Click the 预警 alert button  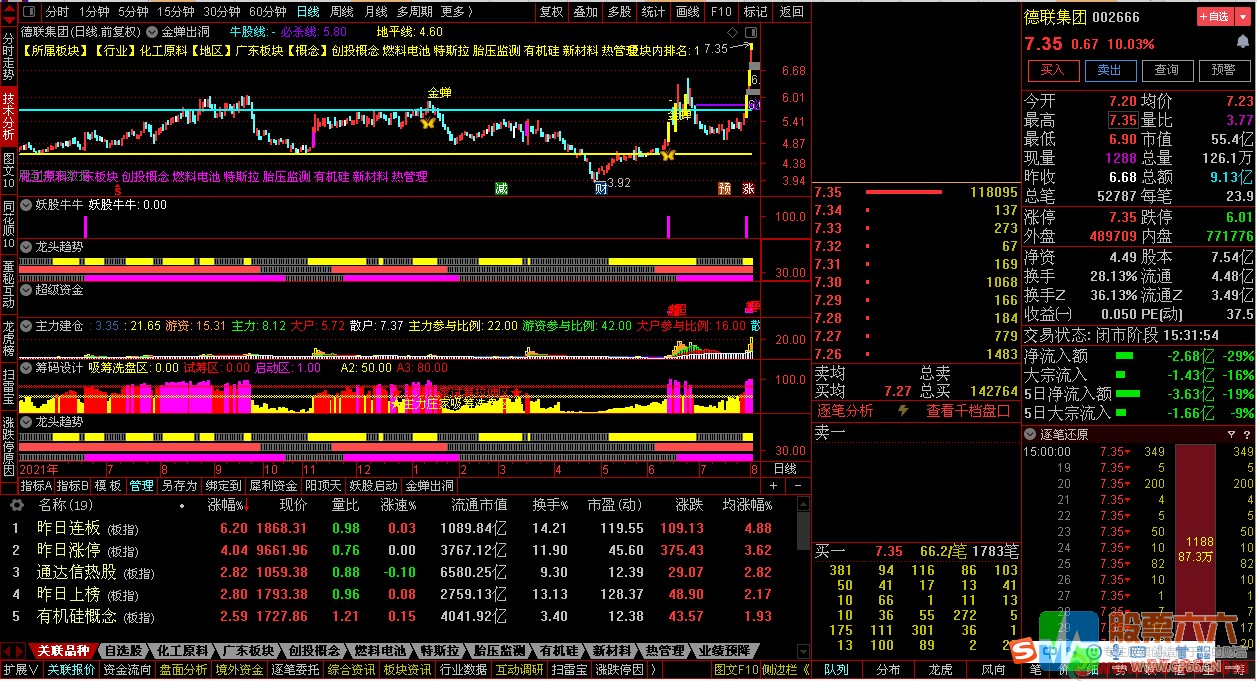tap(1223, 70)
